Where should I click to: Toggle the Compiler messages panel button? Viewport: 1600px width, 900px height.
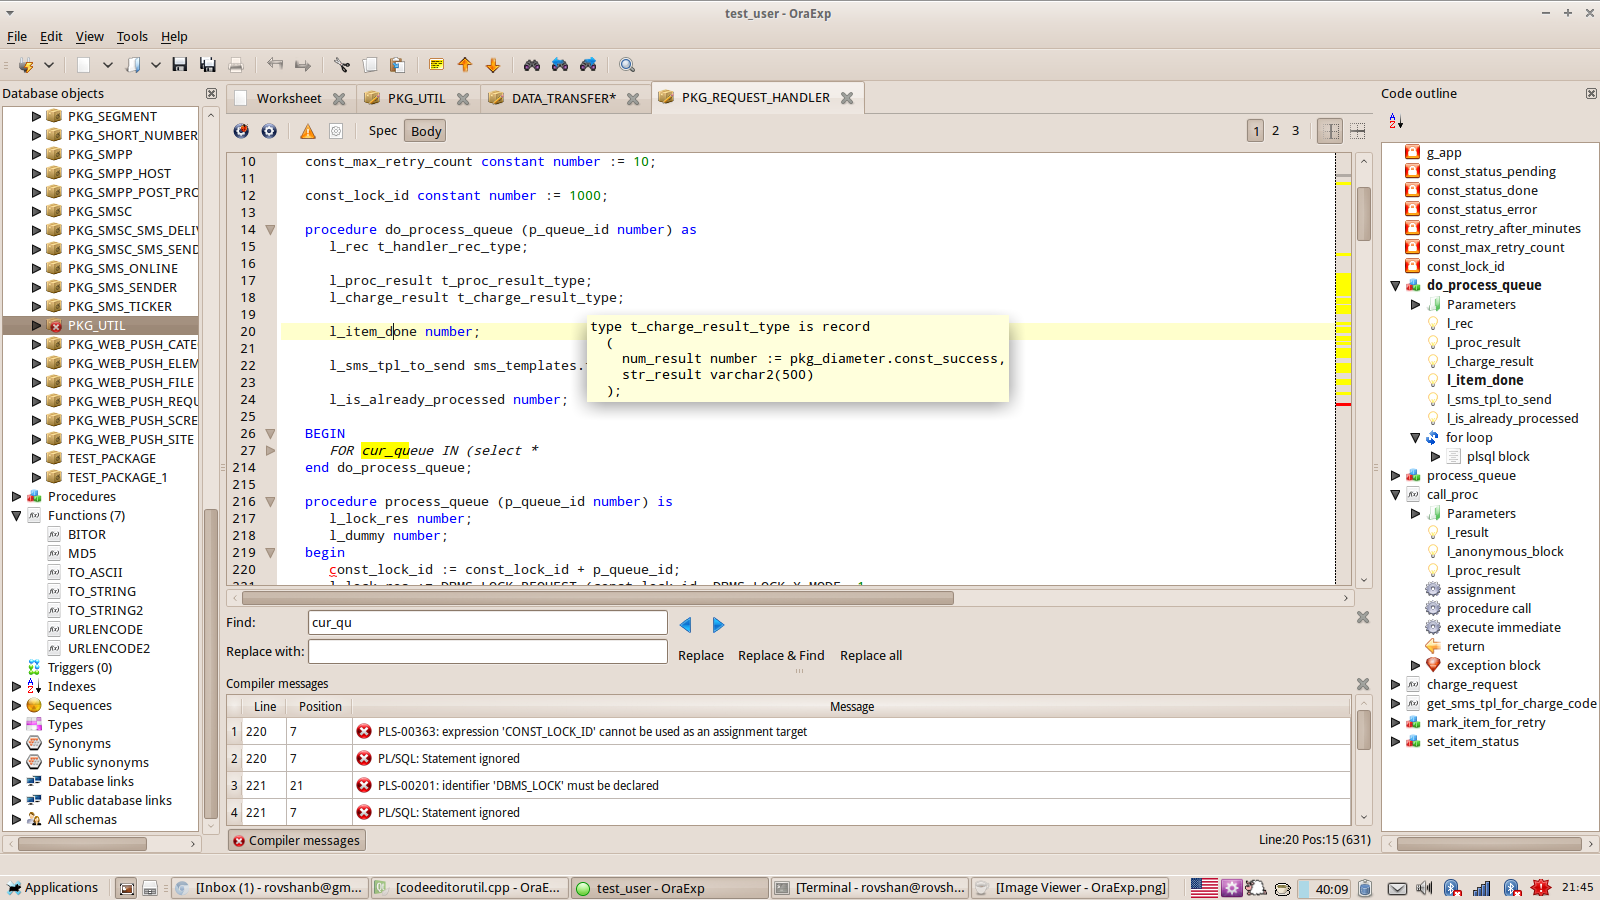(296, 840)
